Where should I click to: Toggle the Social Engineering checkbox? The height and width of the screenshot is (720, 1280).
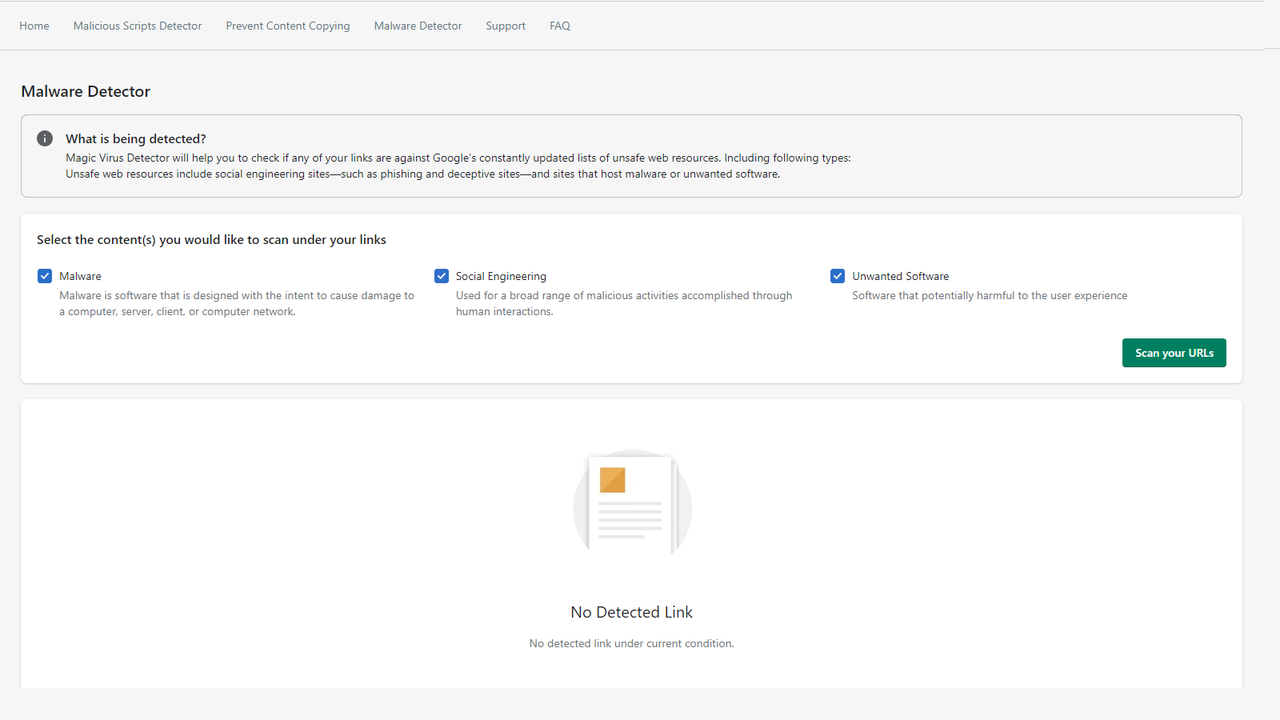click(x=441, y=276)
